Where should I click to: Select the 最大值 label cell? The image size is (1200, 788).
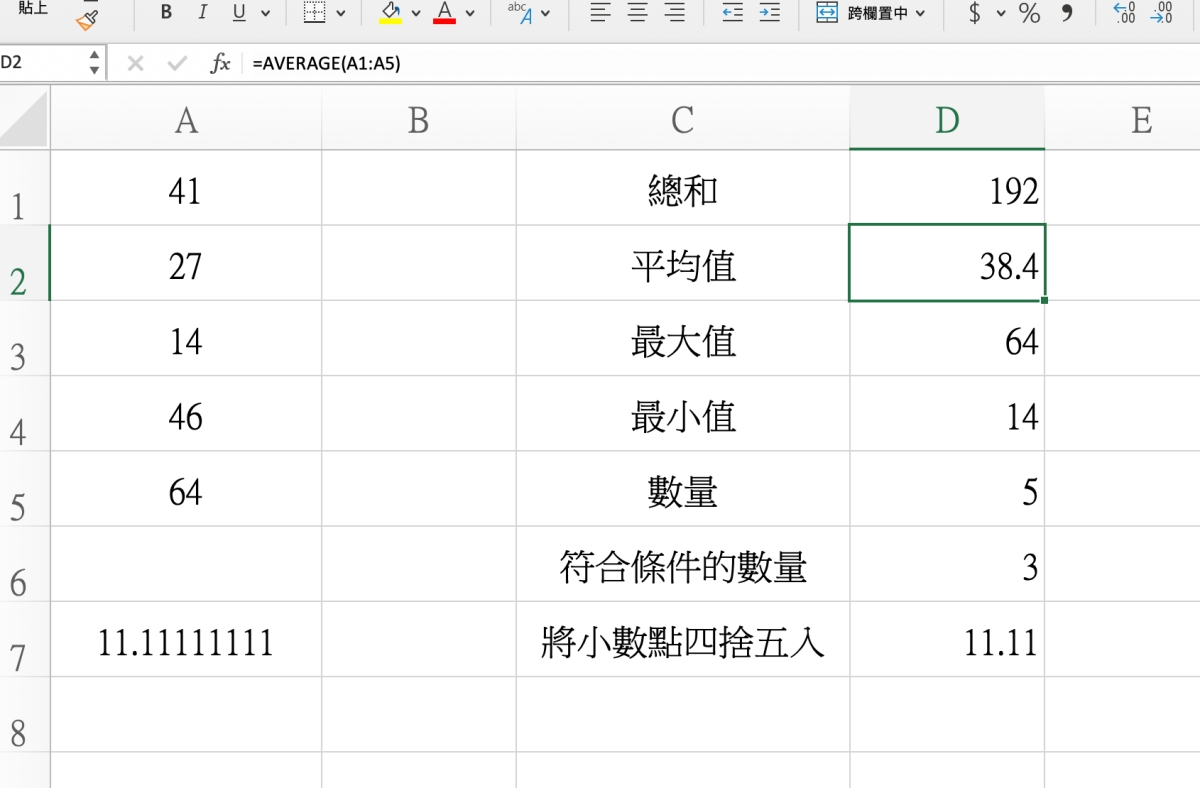click(683, 338)
